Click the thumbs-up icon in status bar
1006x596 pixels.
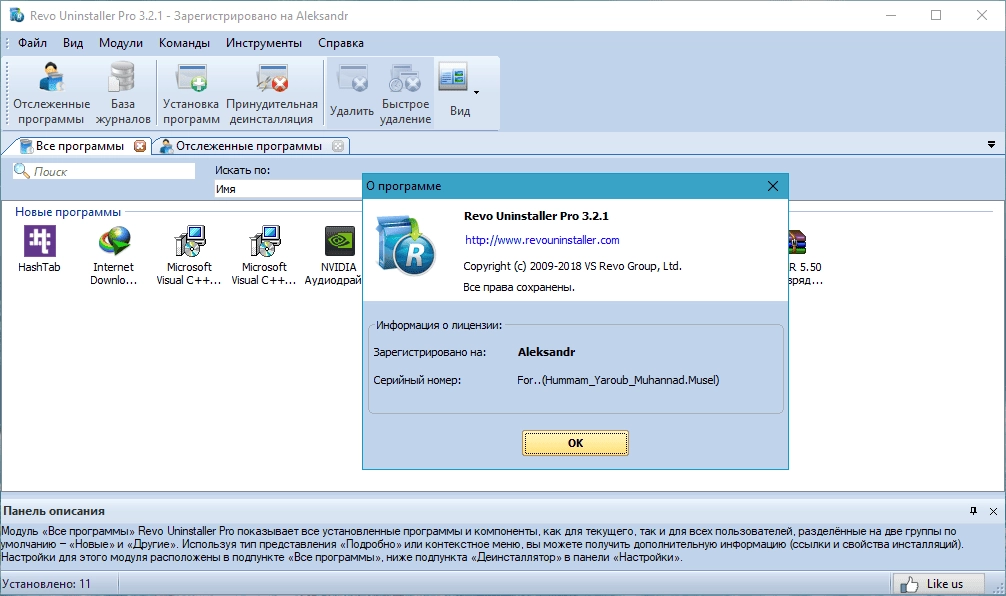909,584
